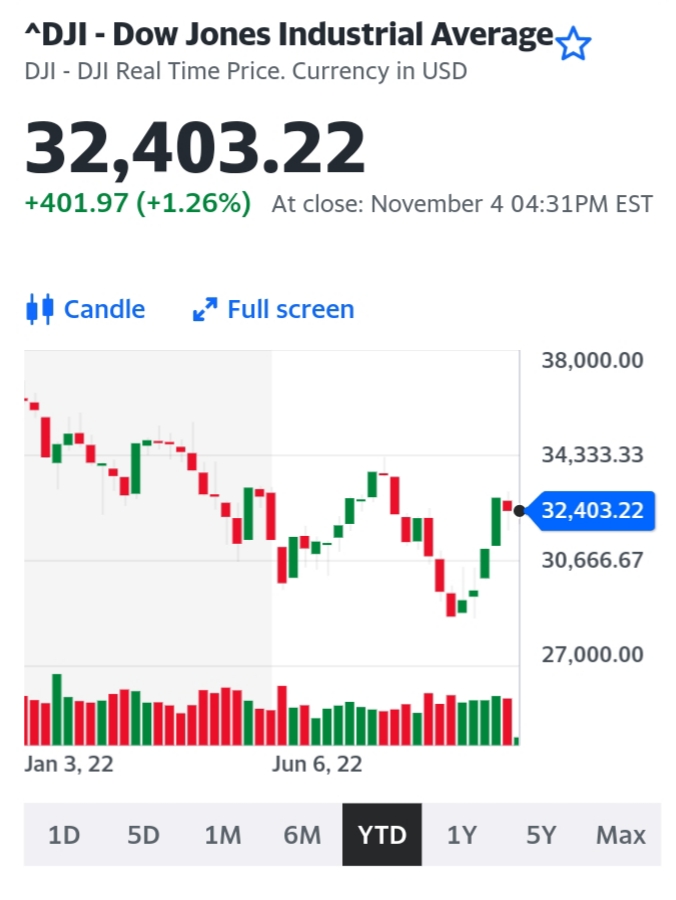Select the 1D time range

coord(64,834)
